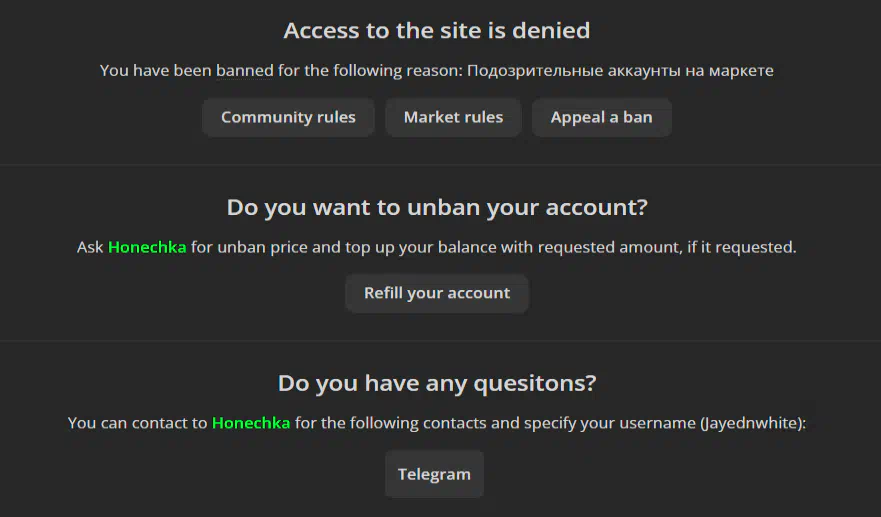Click the You have been text
881x517 pixels.
point(156,71)
